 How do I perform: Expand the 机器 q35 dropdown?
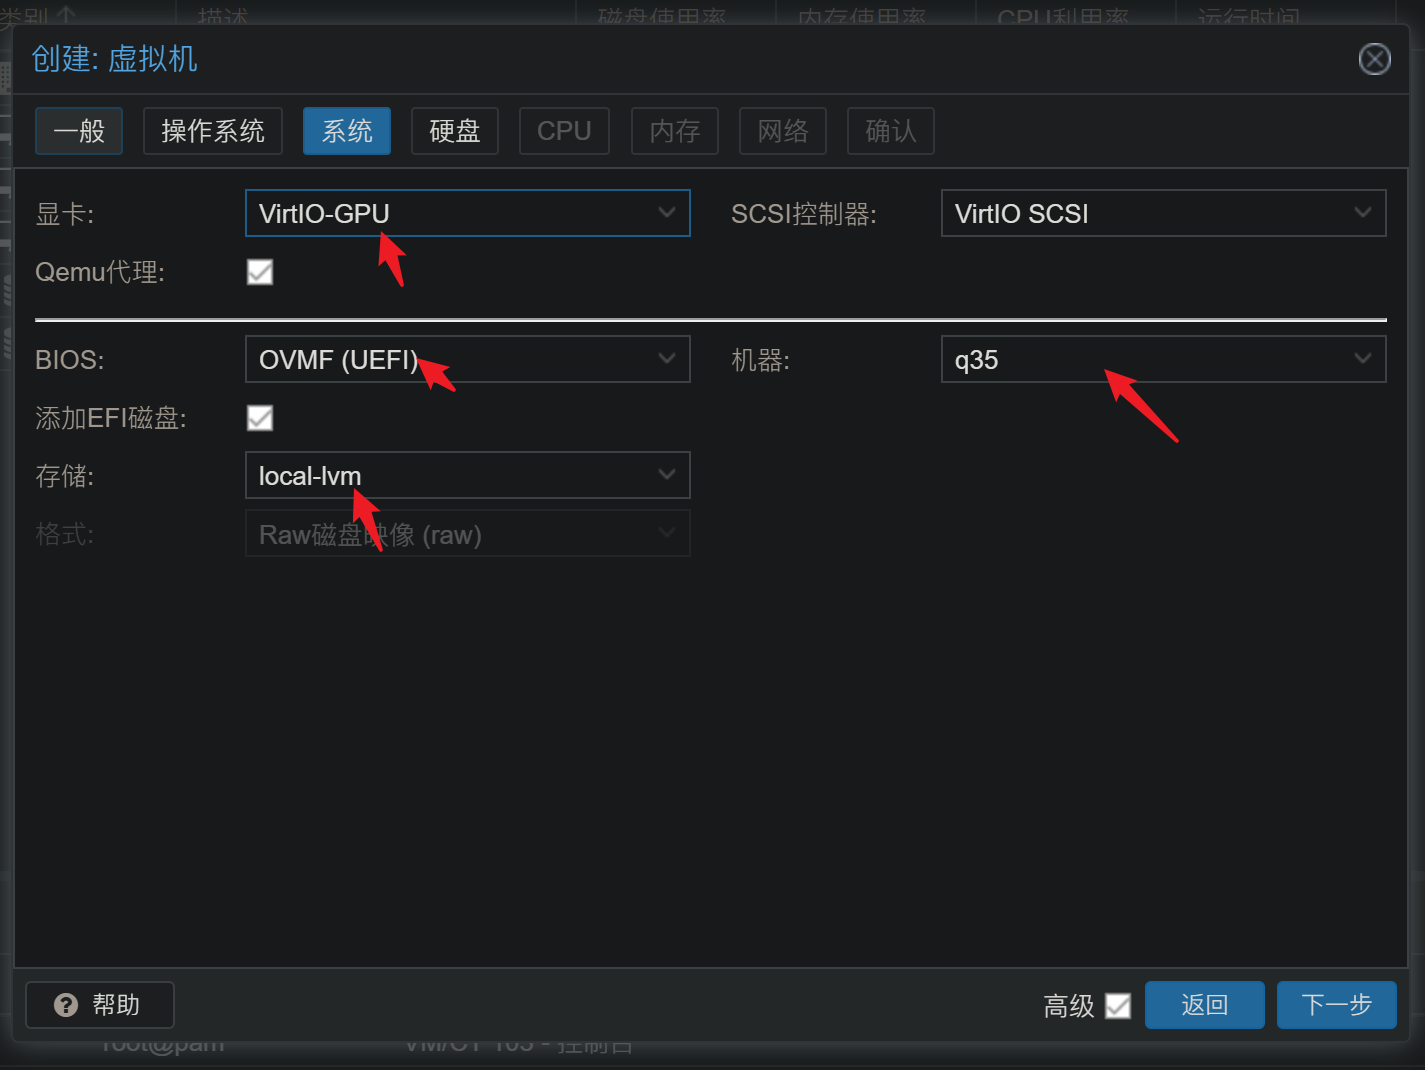(x=1362, y=359)
